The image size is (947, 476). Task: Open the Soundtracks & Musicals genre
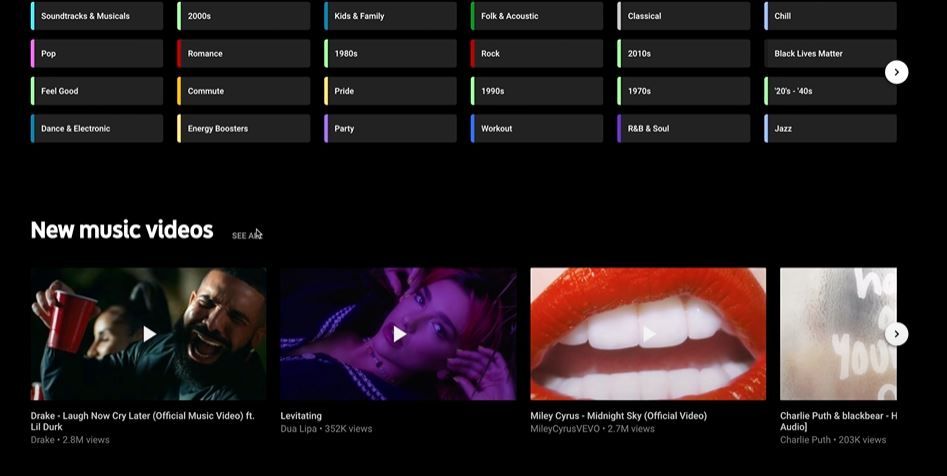point(97,16)
